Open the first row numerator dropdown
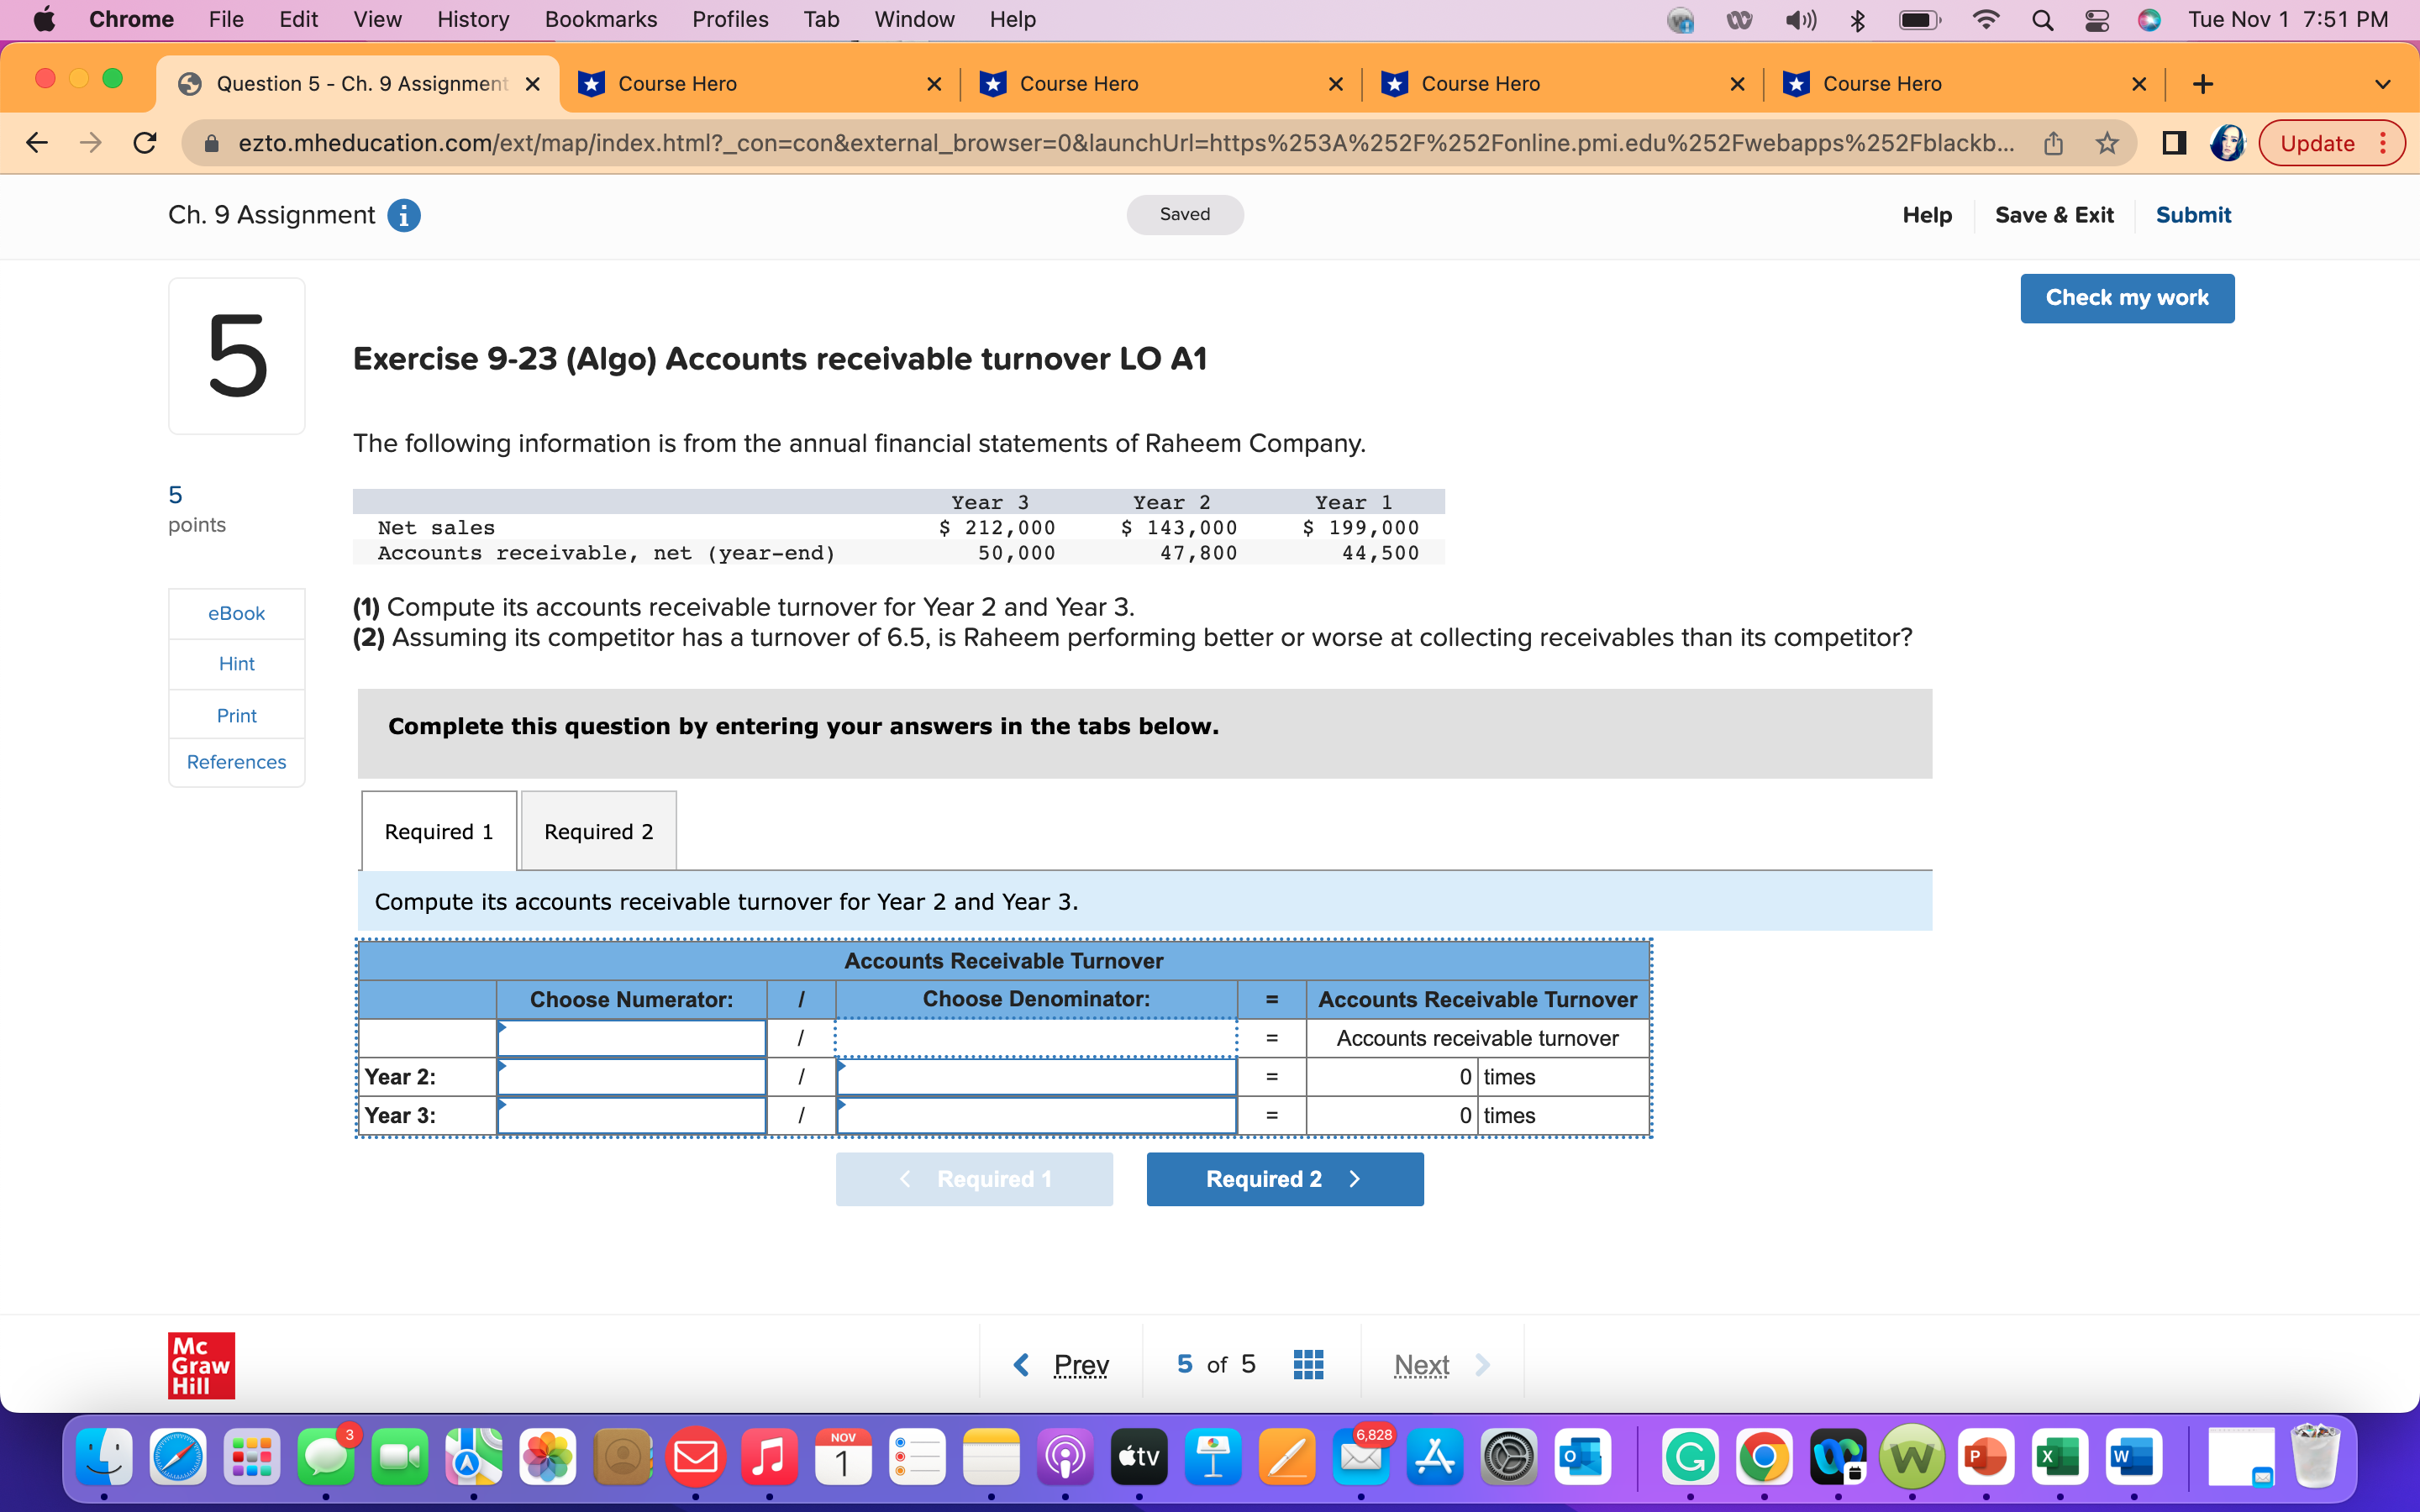Viewport: 2420px width, 1512px height. coord(631,1038)
